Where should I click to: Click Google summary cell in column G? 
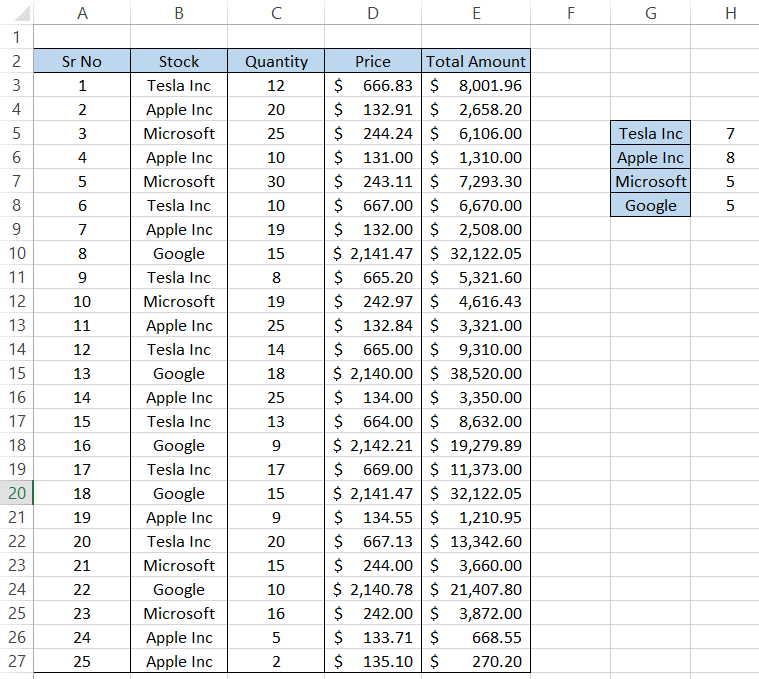[650, 205]
